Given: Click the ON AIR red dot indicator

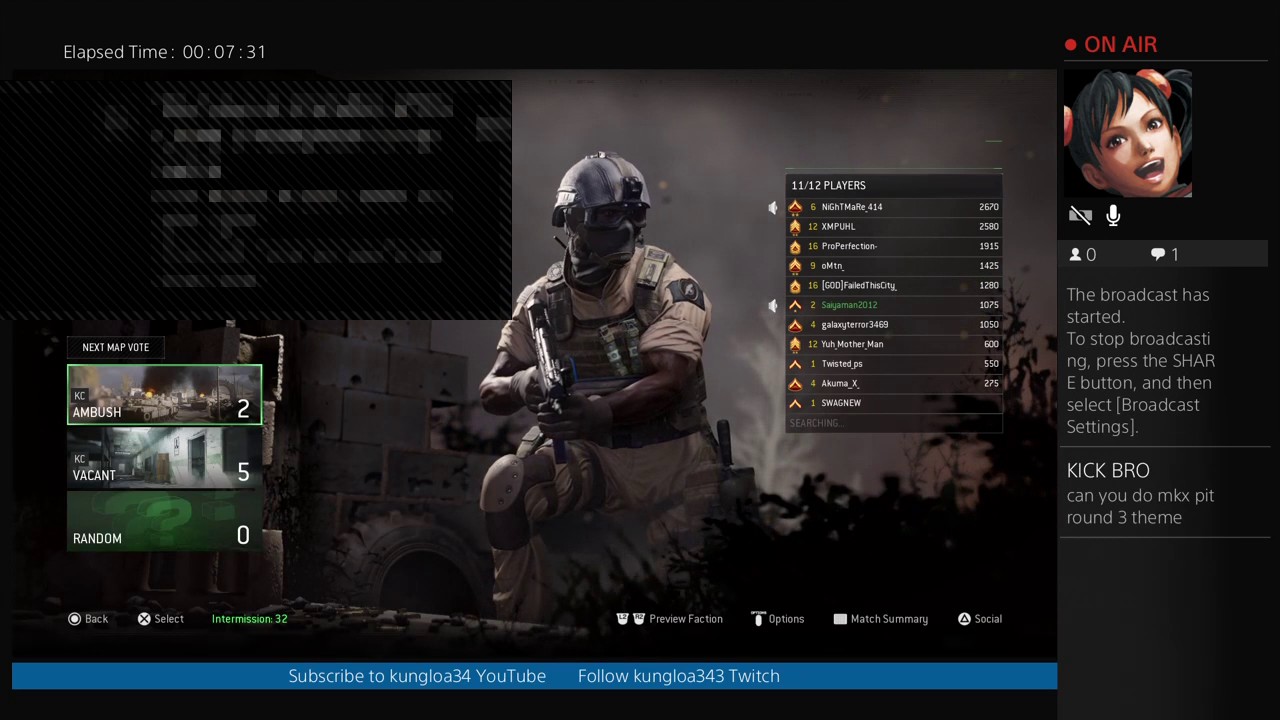Looking at the screenshot, I should click(x=1070, y=44).
